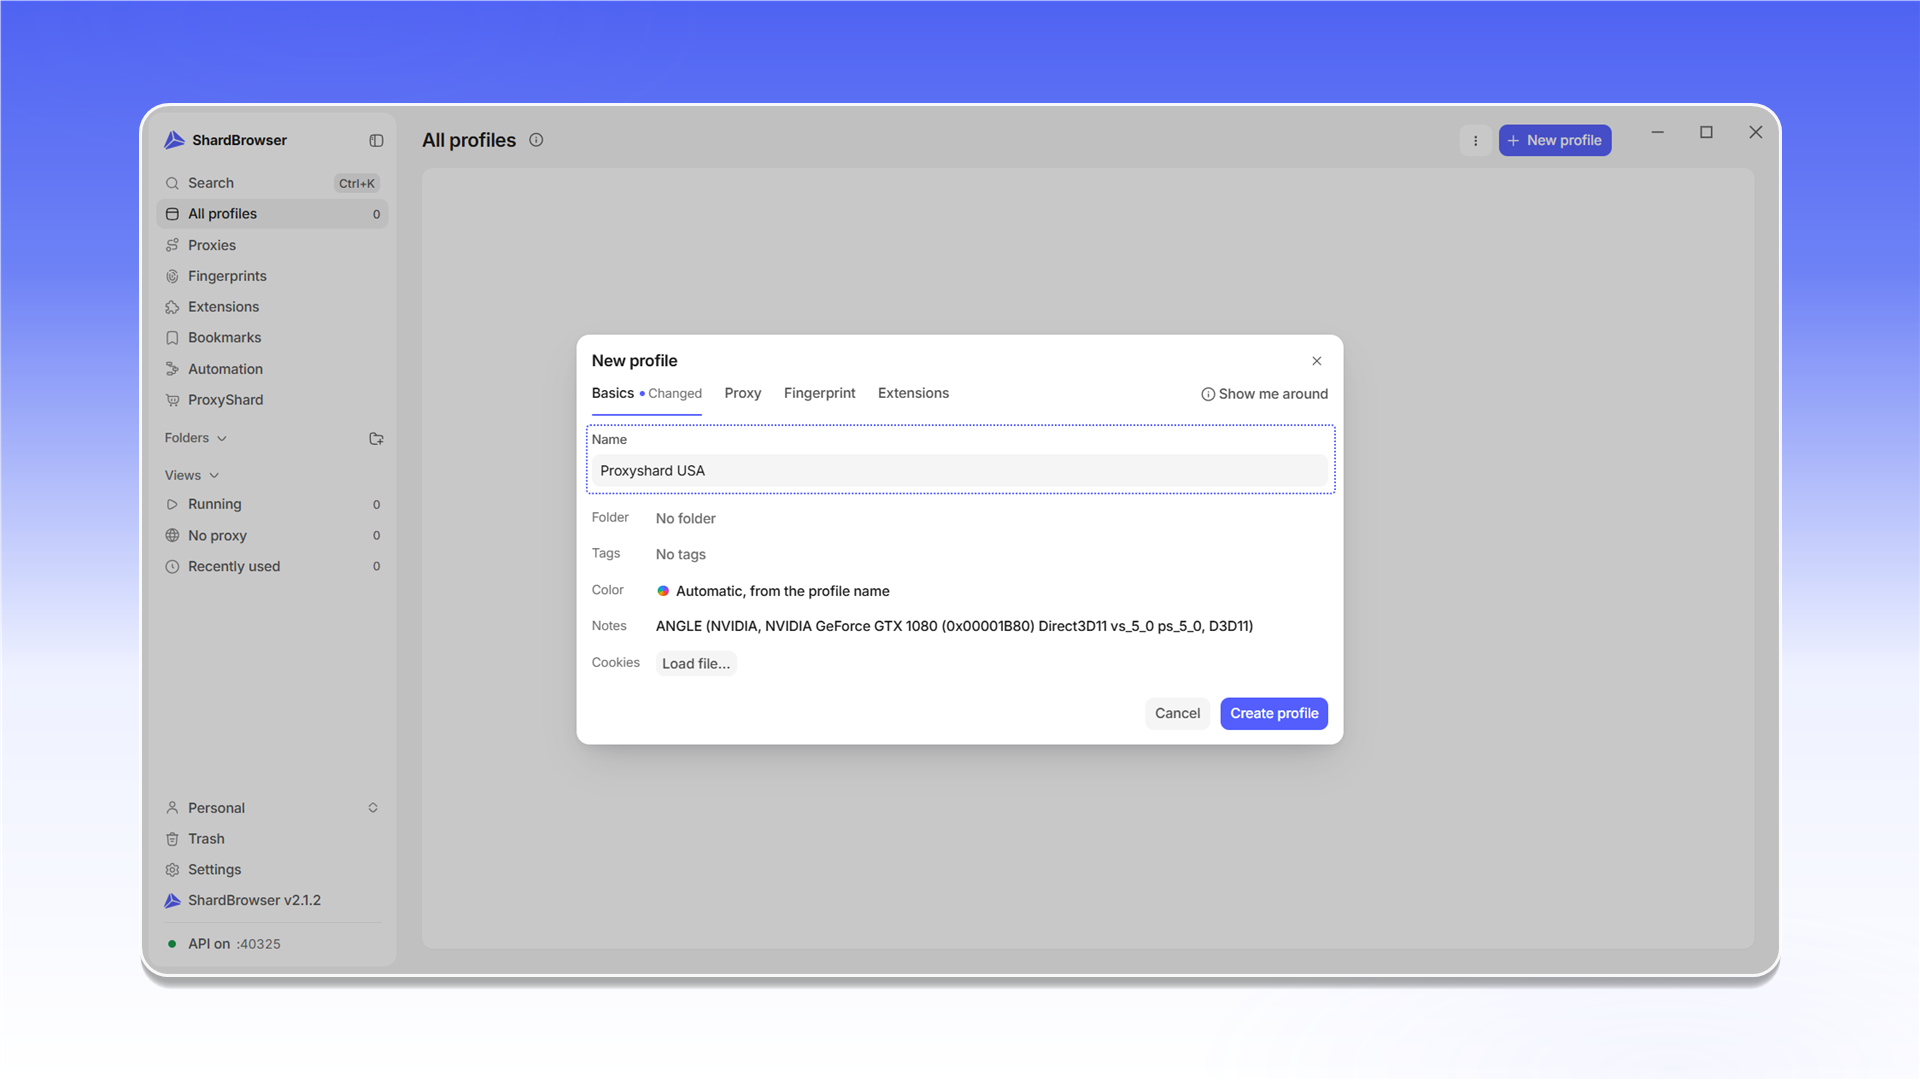Select All profiles in sidebar

coord(272,214)
